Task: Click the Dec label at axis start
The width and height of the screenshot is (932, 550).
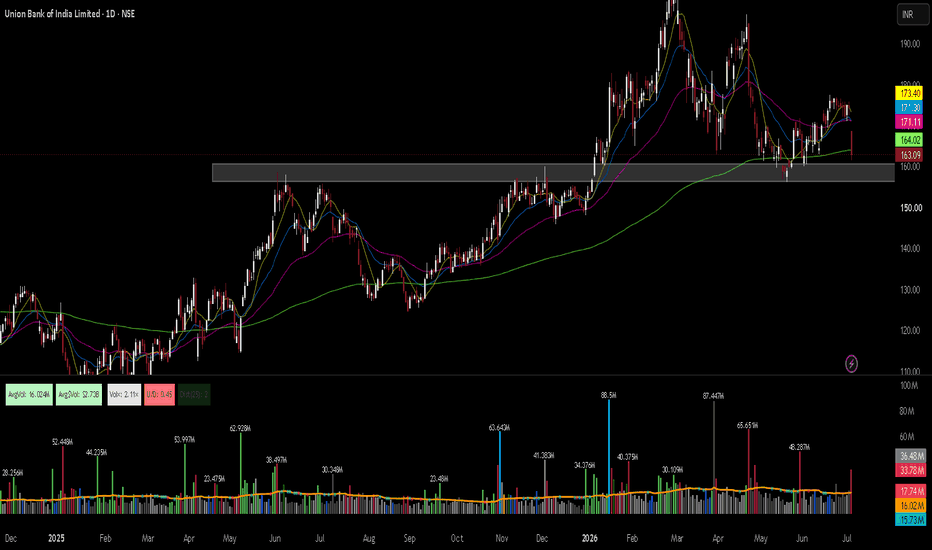Action: (x=11, y=538)
